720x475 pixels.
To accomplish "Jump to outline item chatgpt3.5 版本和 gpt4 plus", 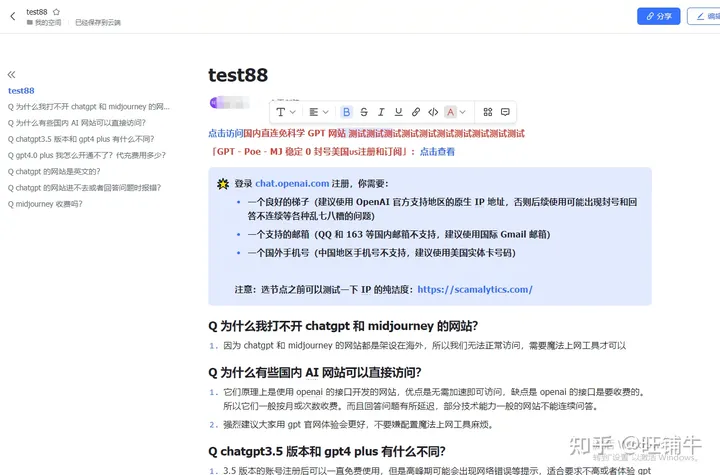I will (x=81, y=139).
